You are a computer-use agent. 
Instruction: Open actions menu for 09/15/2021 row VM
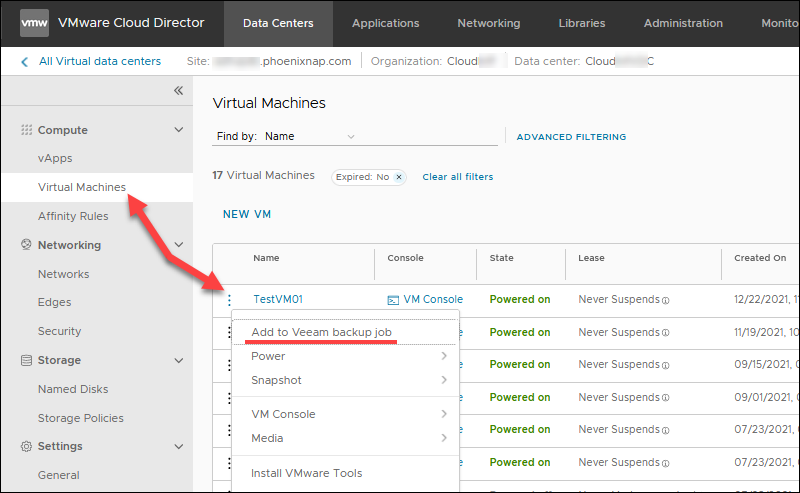click(229, 365)
